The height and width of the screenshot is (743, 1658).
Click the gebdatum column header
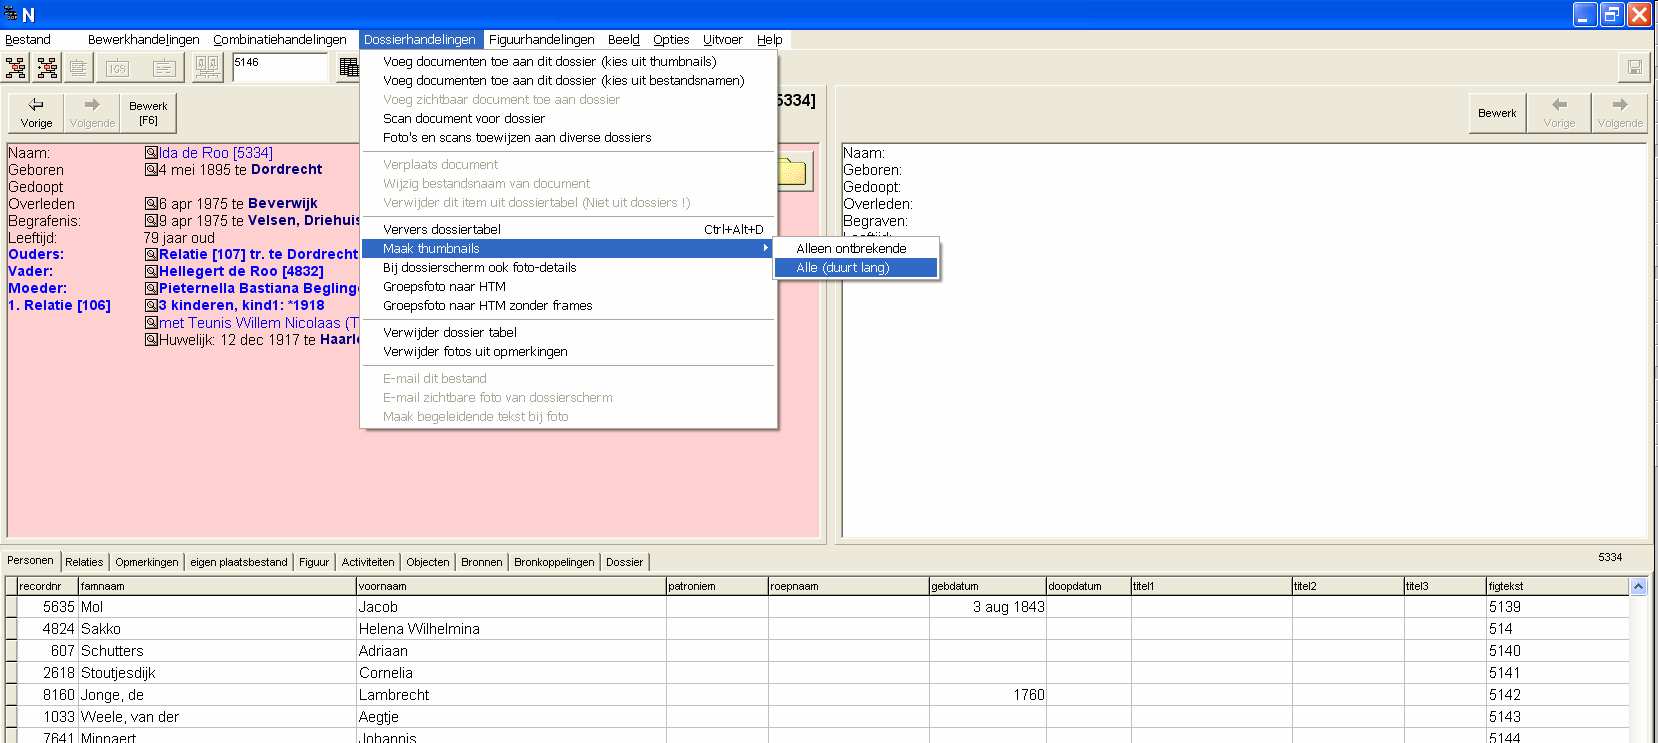pyautogui.click(x=987, y=587)
